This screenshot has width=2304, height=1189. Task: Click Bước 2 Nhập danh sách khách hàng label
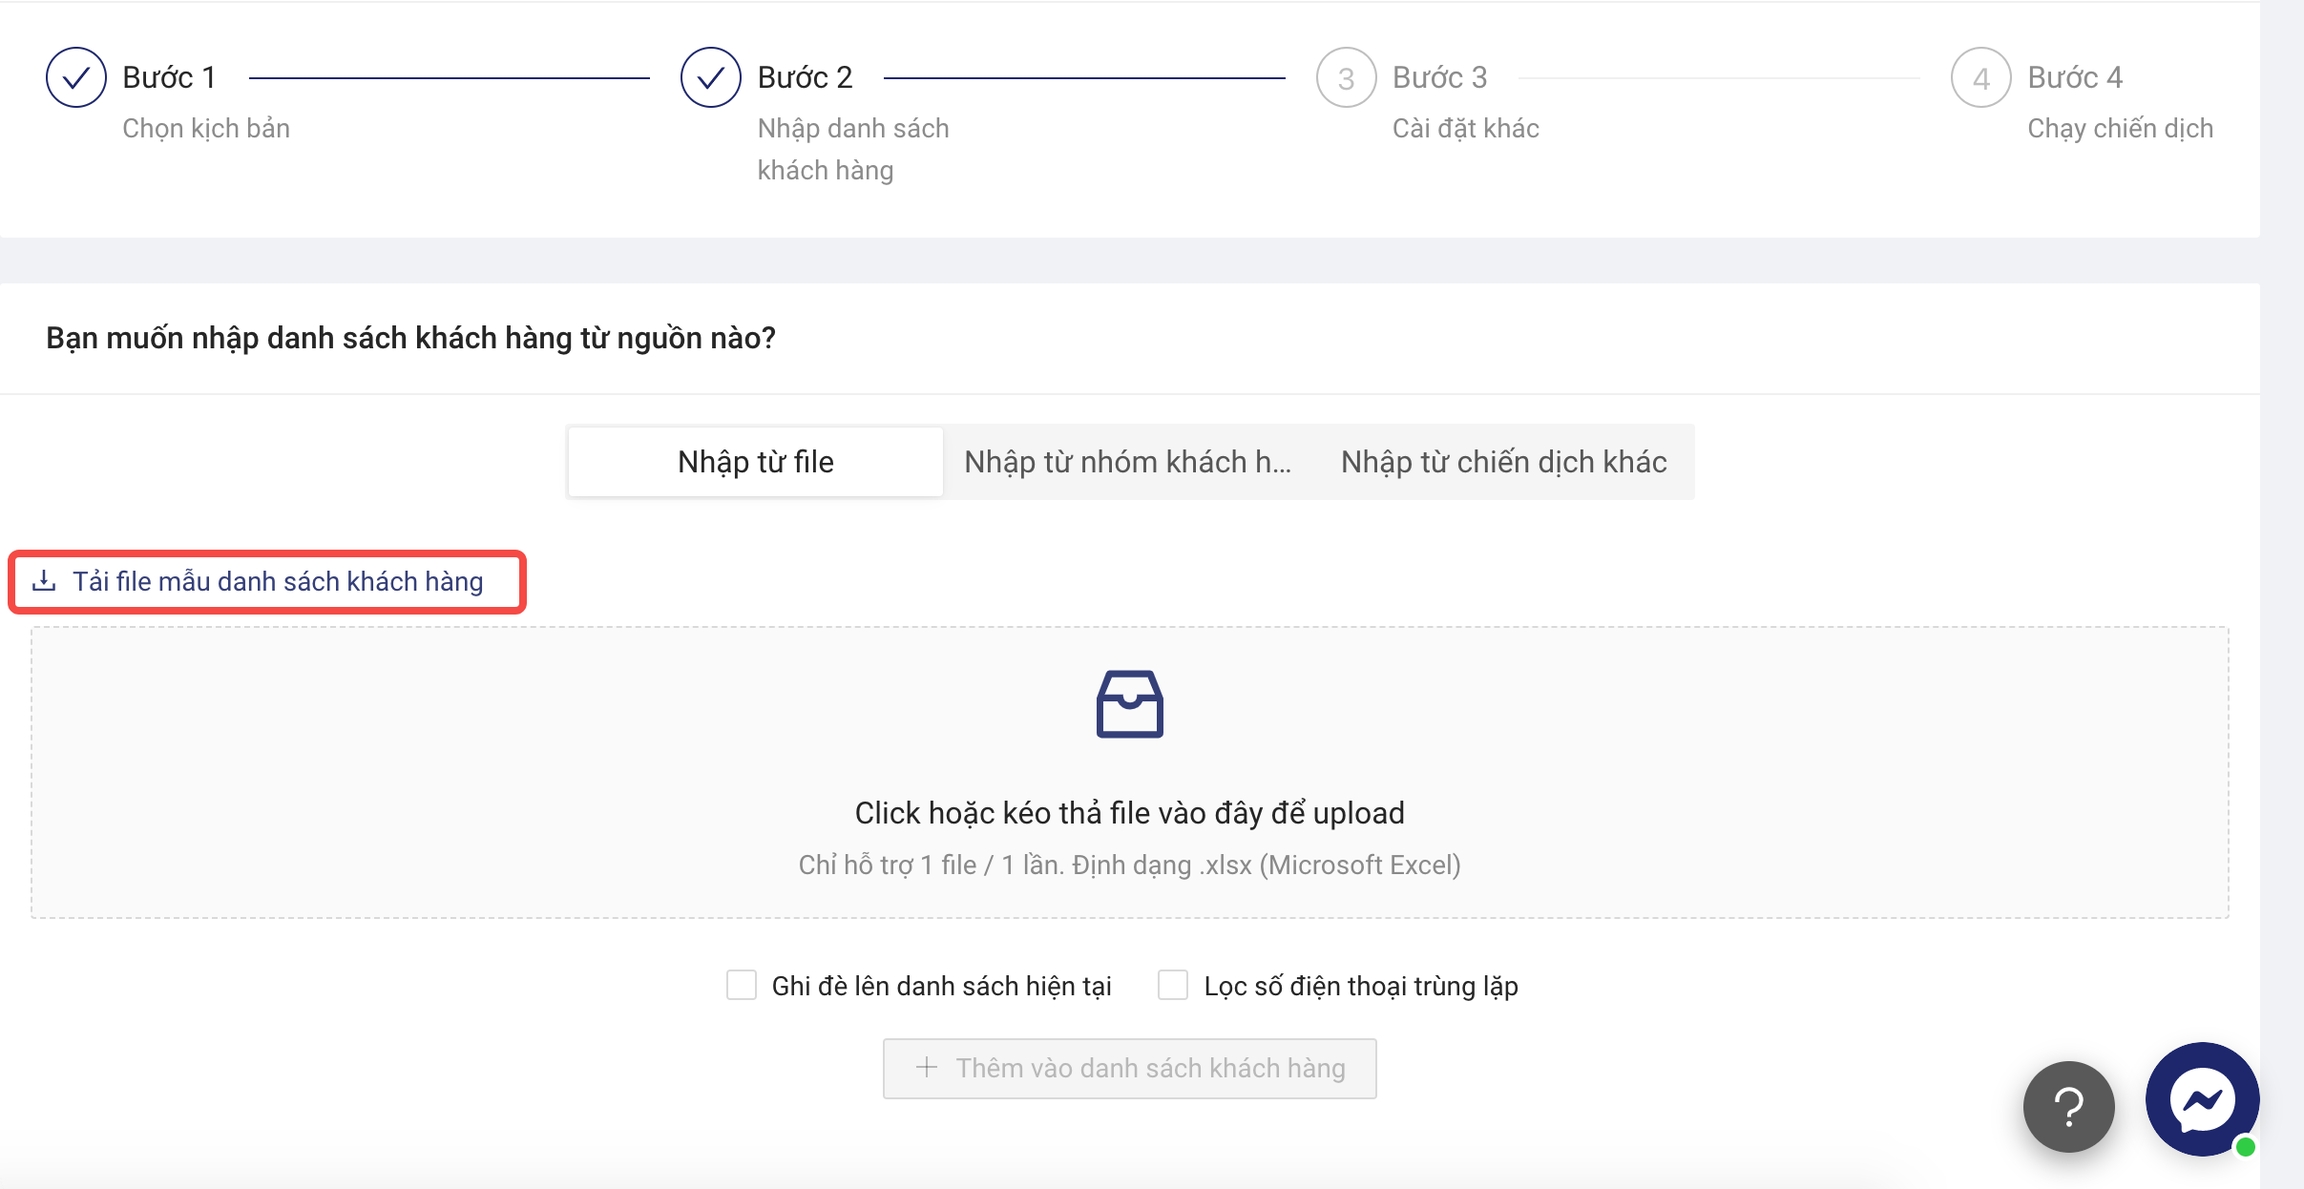[852, 148]
